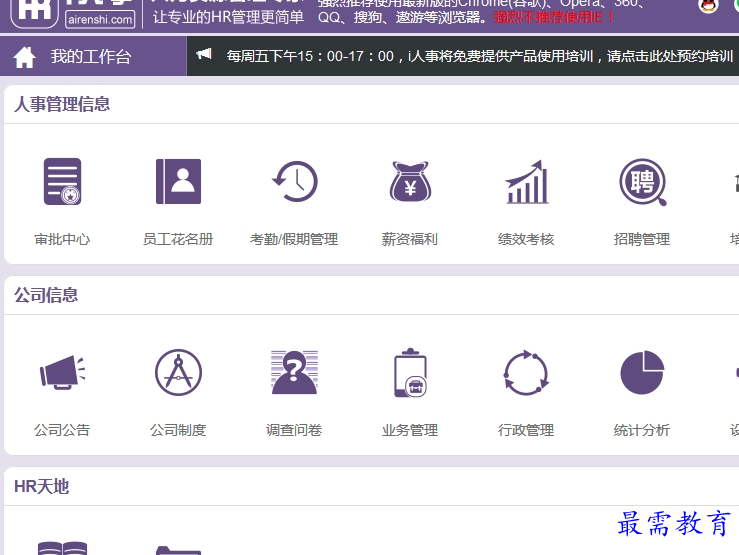This screenshot has height=555, width=739.
Task: Click the training notice about 每周五下午15:00-17:00
Action: (480, 57)
